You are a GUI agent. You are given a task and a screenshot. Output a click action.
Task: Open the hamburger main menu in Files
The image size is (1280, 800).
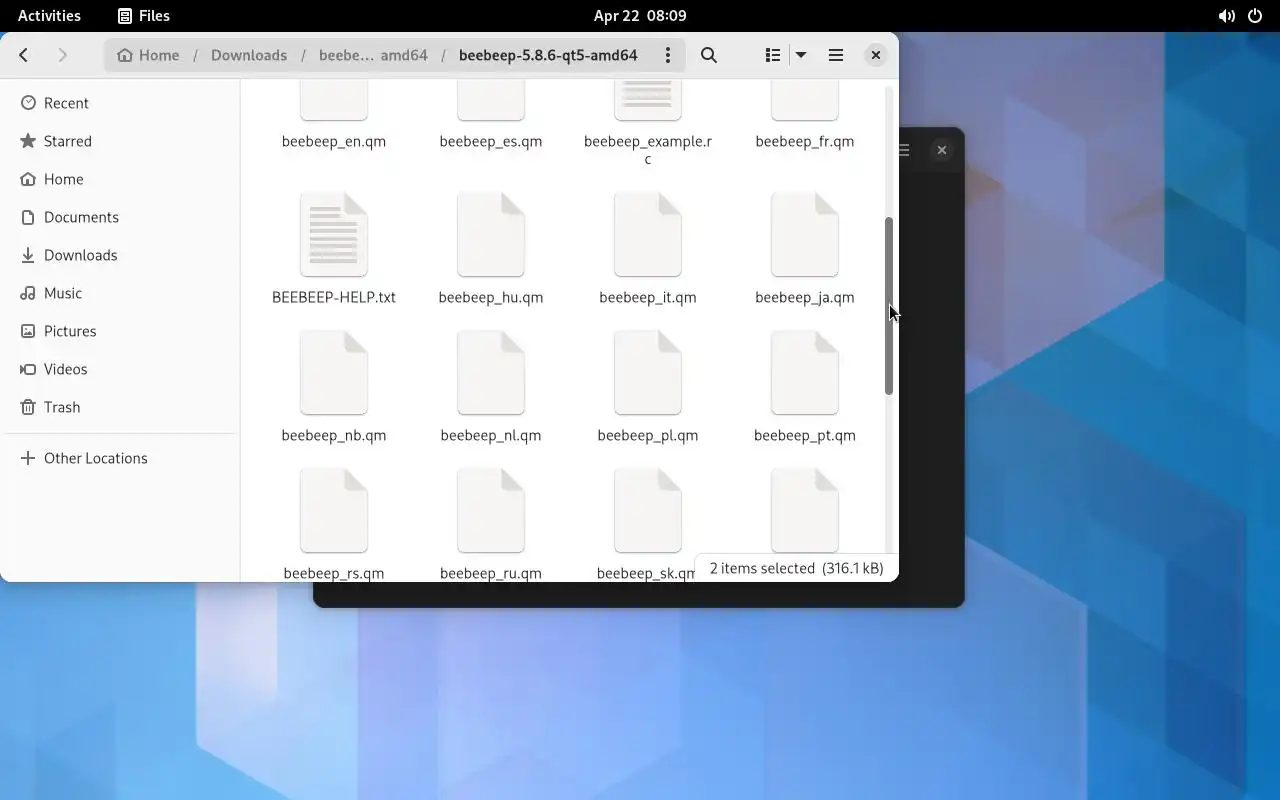click(836, 55)
